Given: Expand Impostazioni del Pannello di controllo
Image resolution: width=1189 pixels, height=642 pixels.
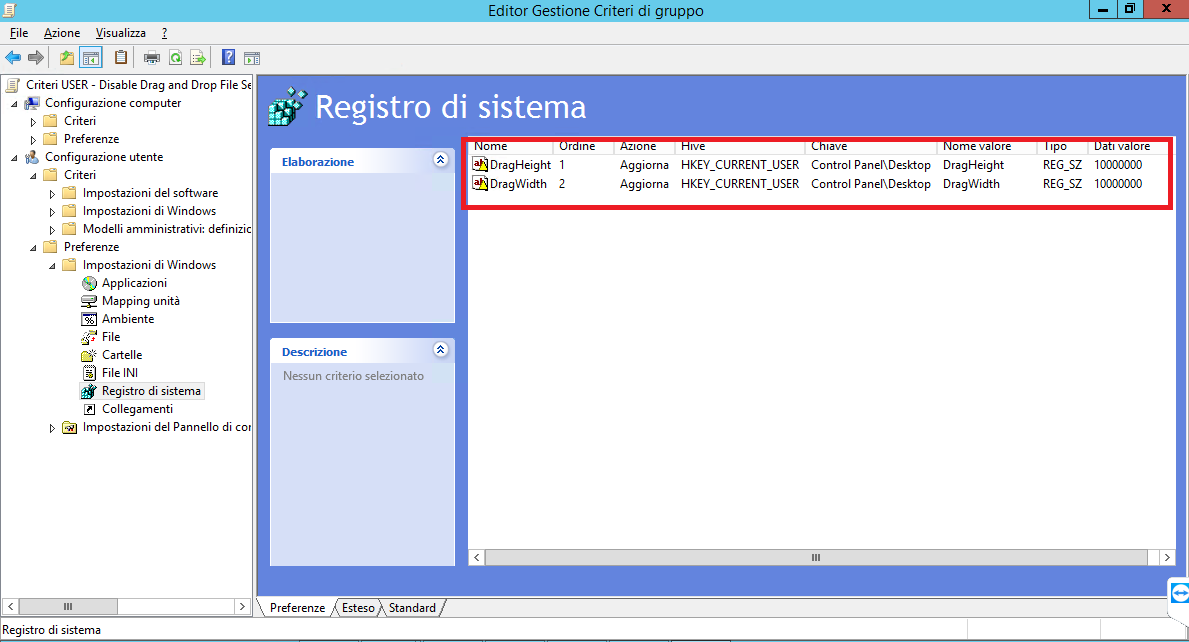Looking at the screenshot, I should [52, 428].
